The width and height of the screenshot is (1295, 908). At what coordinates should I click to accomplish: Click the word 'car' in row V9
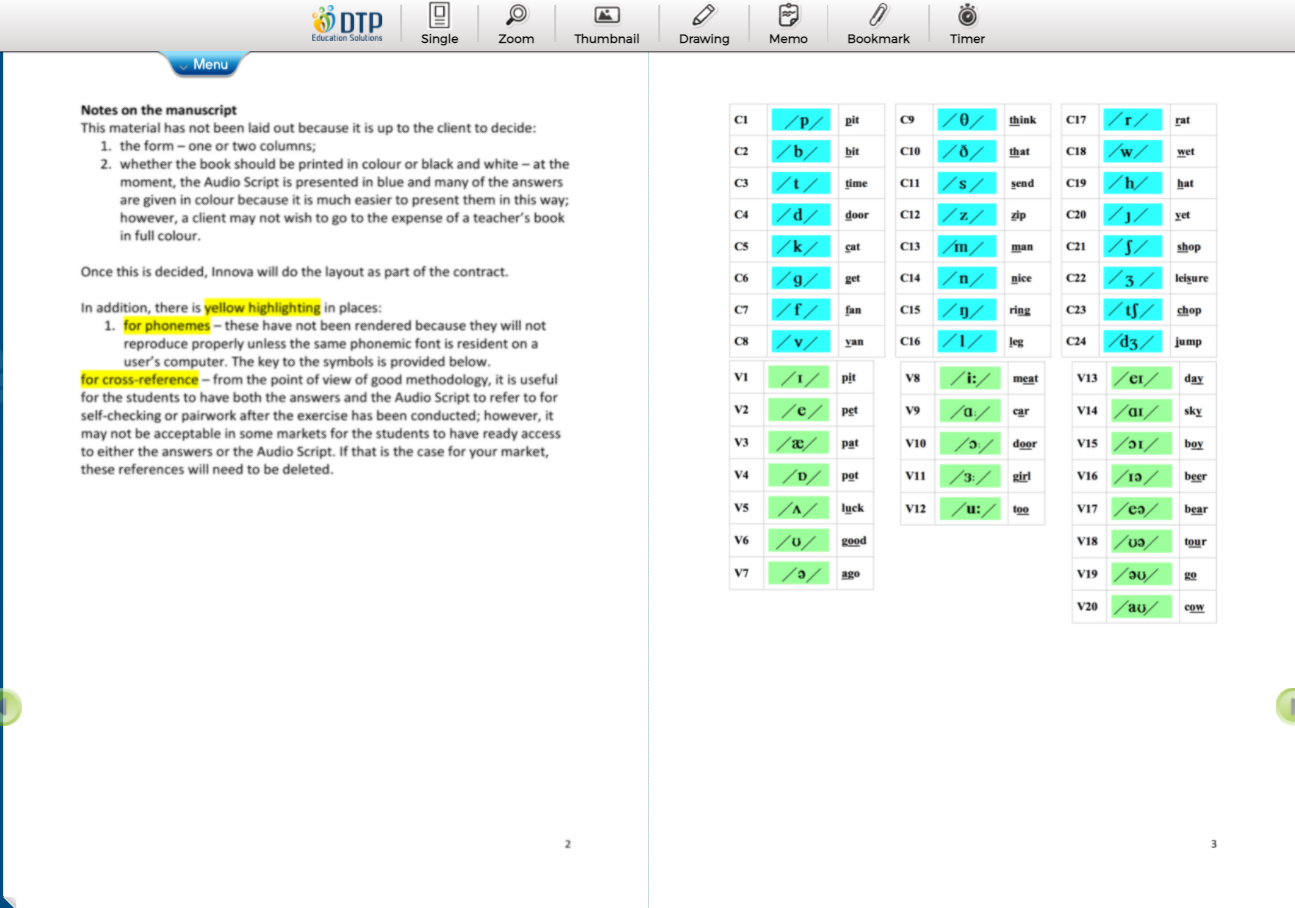click(x=1021, y=411)
